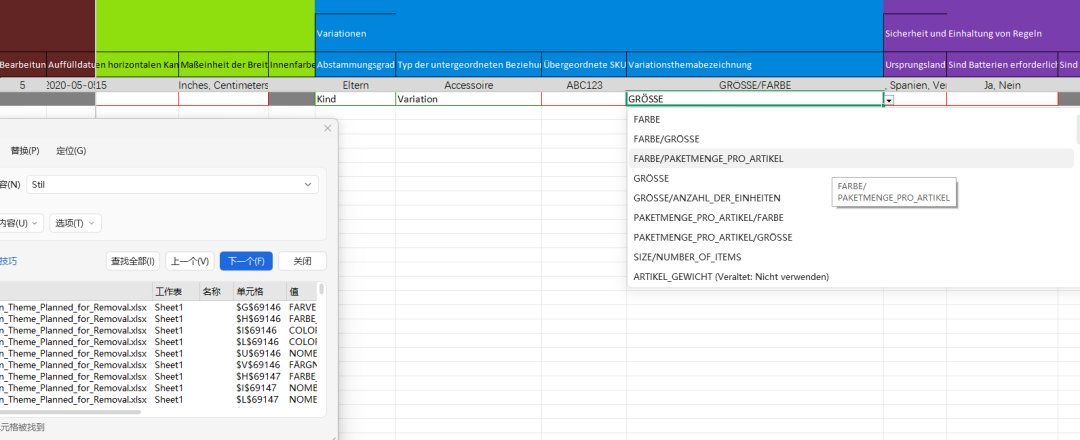This screenshot has width=1080, height=440.
Task: Choose PAKETMENGE_PRO_ARTIKEL/GRÖSSE from the list
Action: point(851,237)
